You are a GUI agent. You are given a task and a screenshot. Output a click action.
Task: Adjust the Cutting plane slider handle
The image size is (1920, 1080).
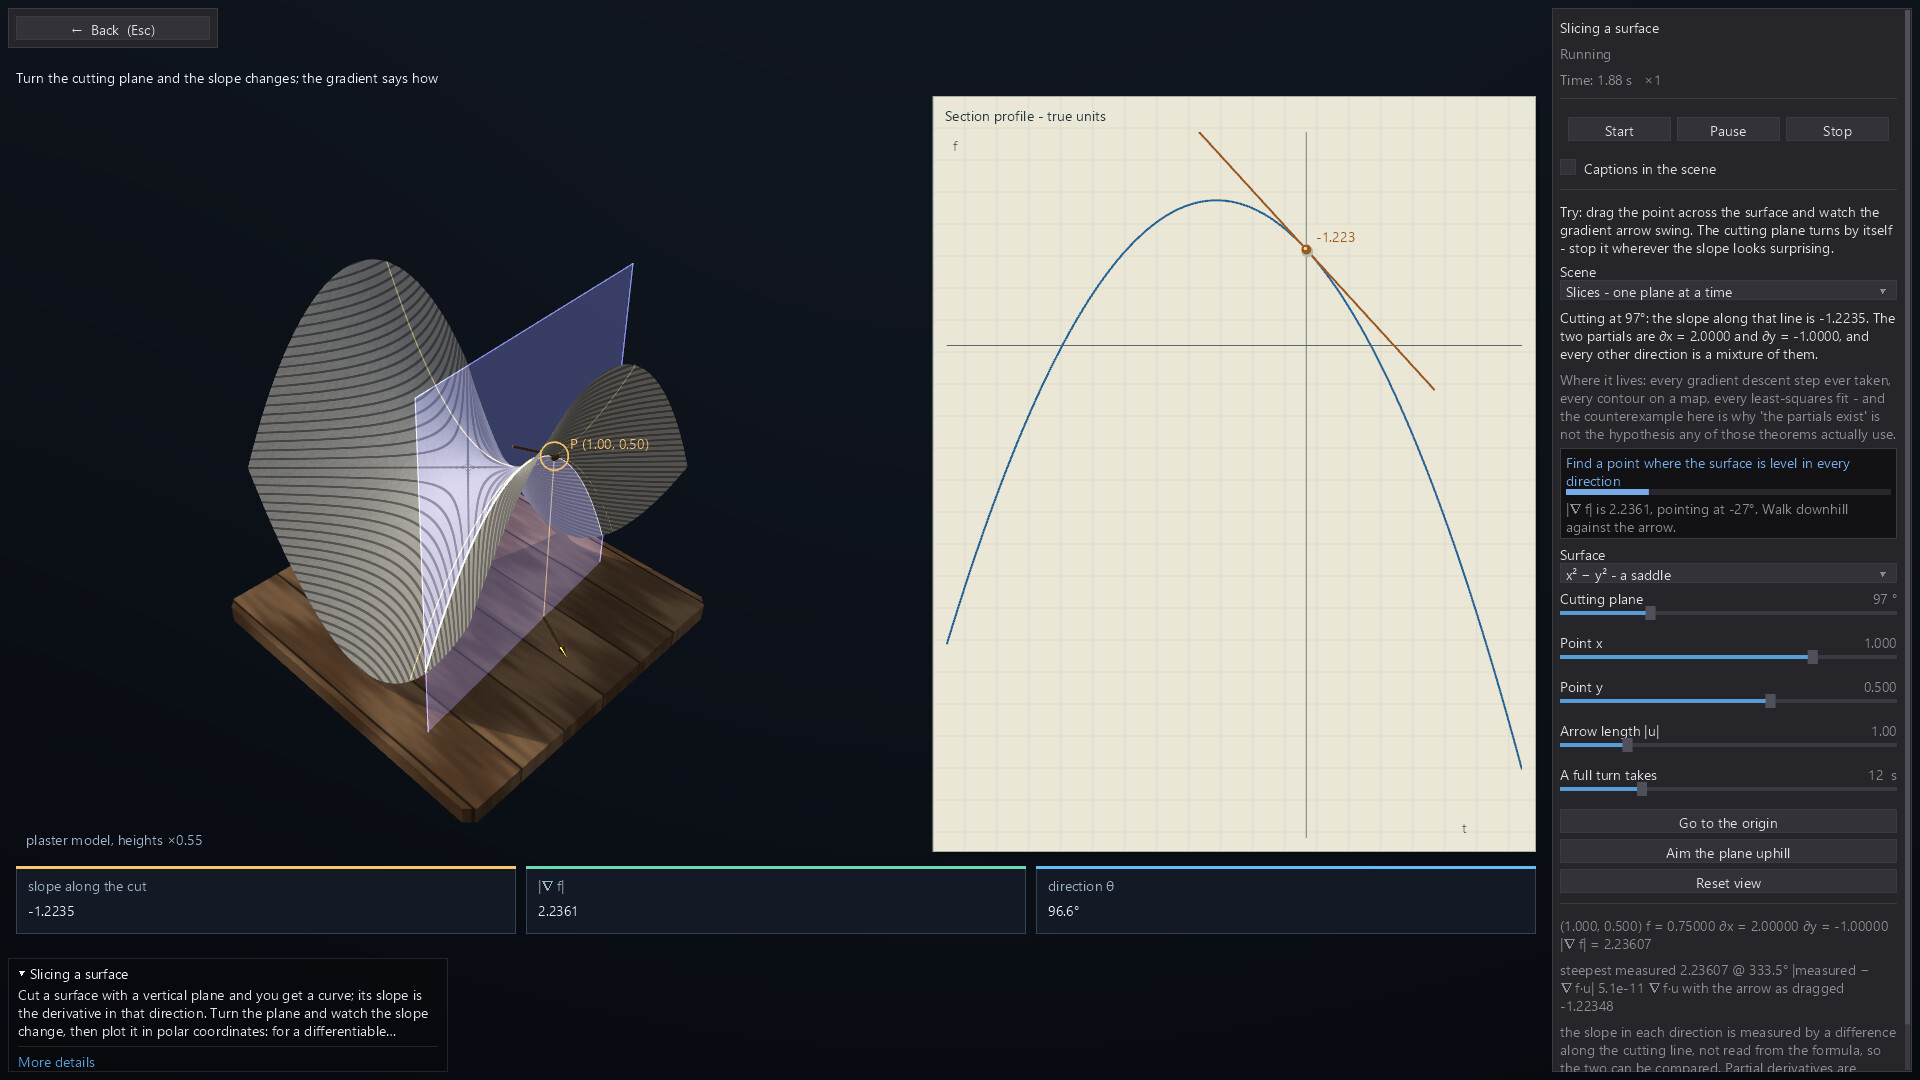click(x=1650, y=613)
